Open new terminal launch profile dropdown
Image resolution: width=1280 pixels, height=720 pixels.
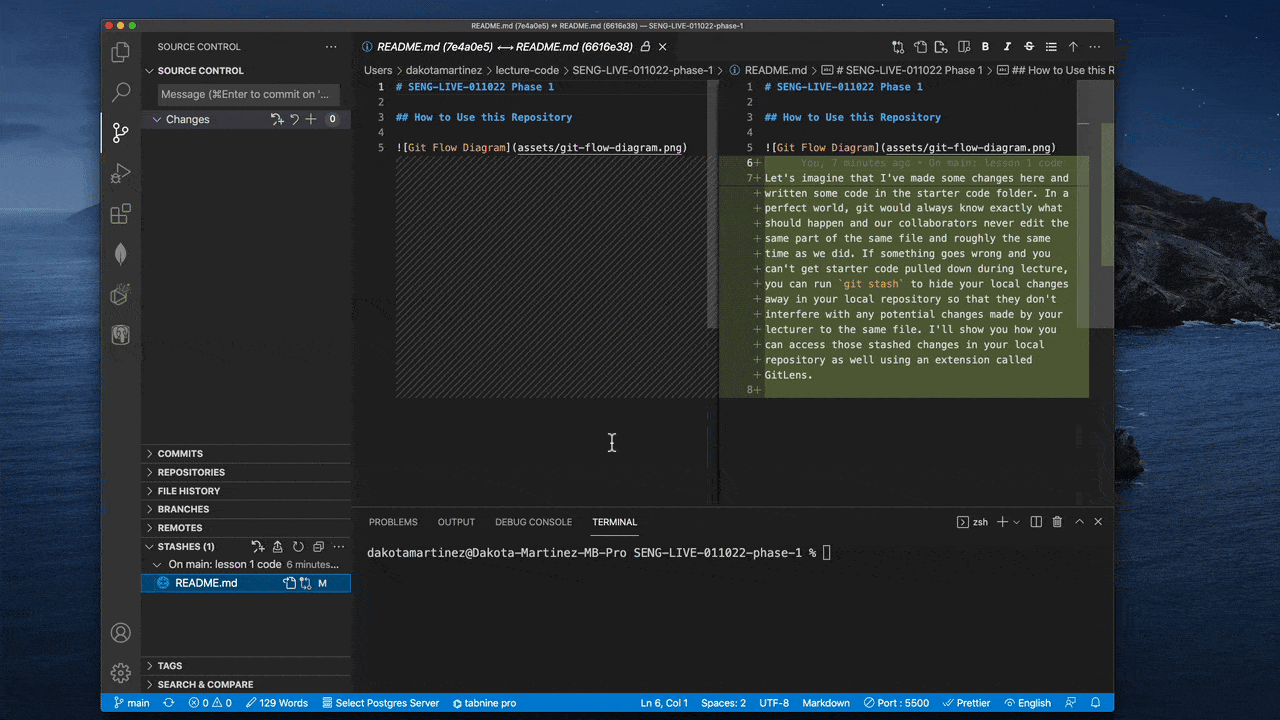pos(1017,522)
